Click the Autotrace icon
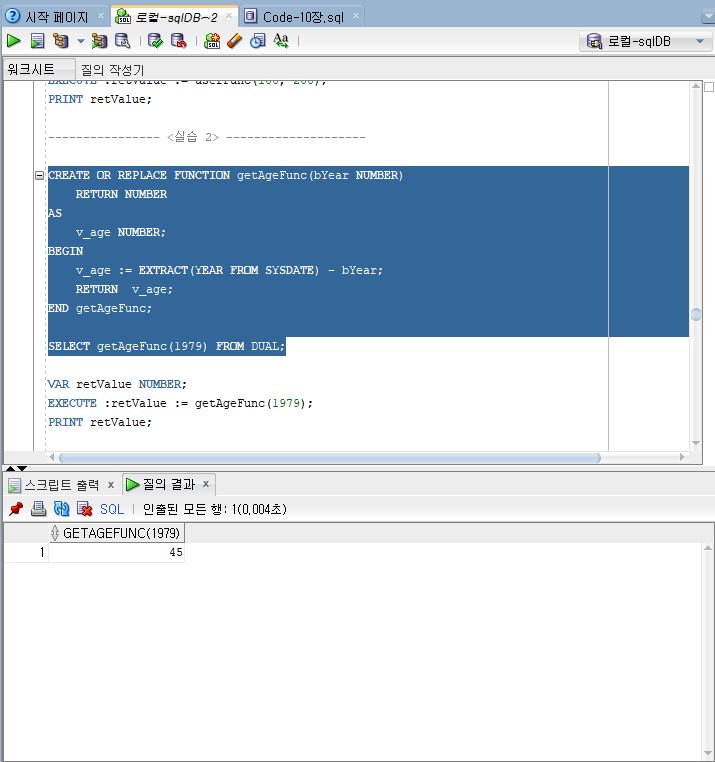The image size is (715, 762). (99, 41)
